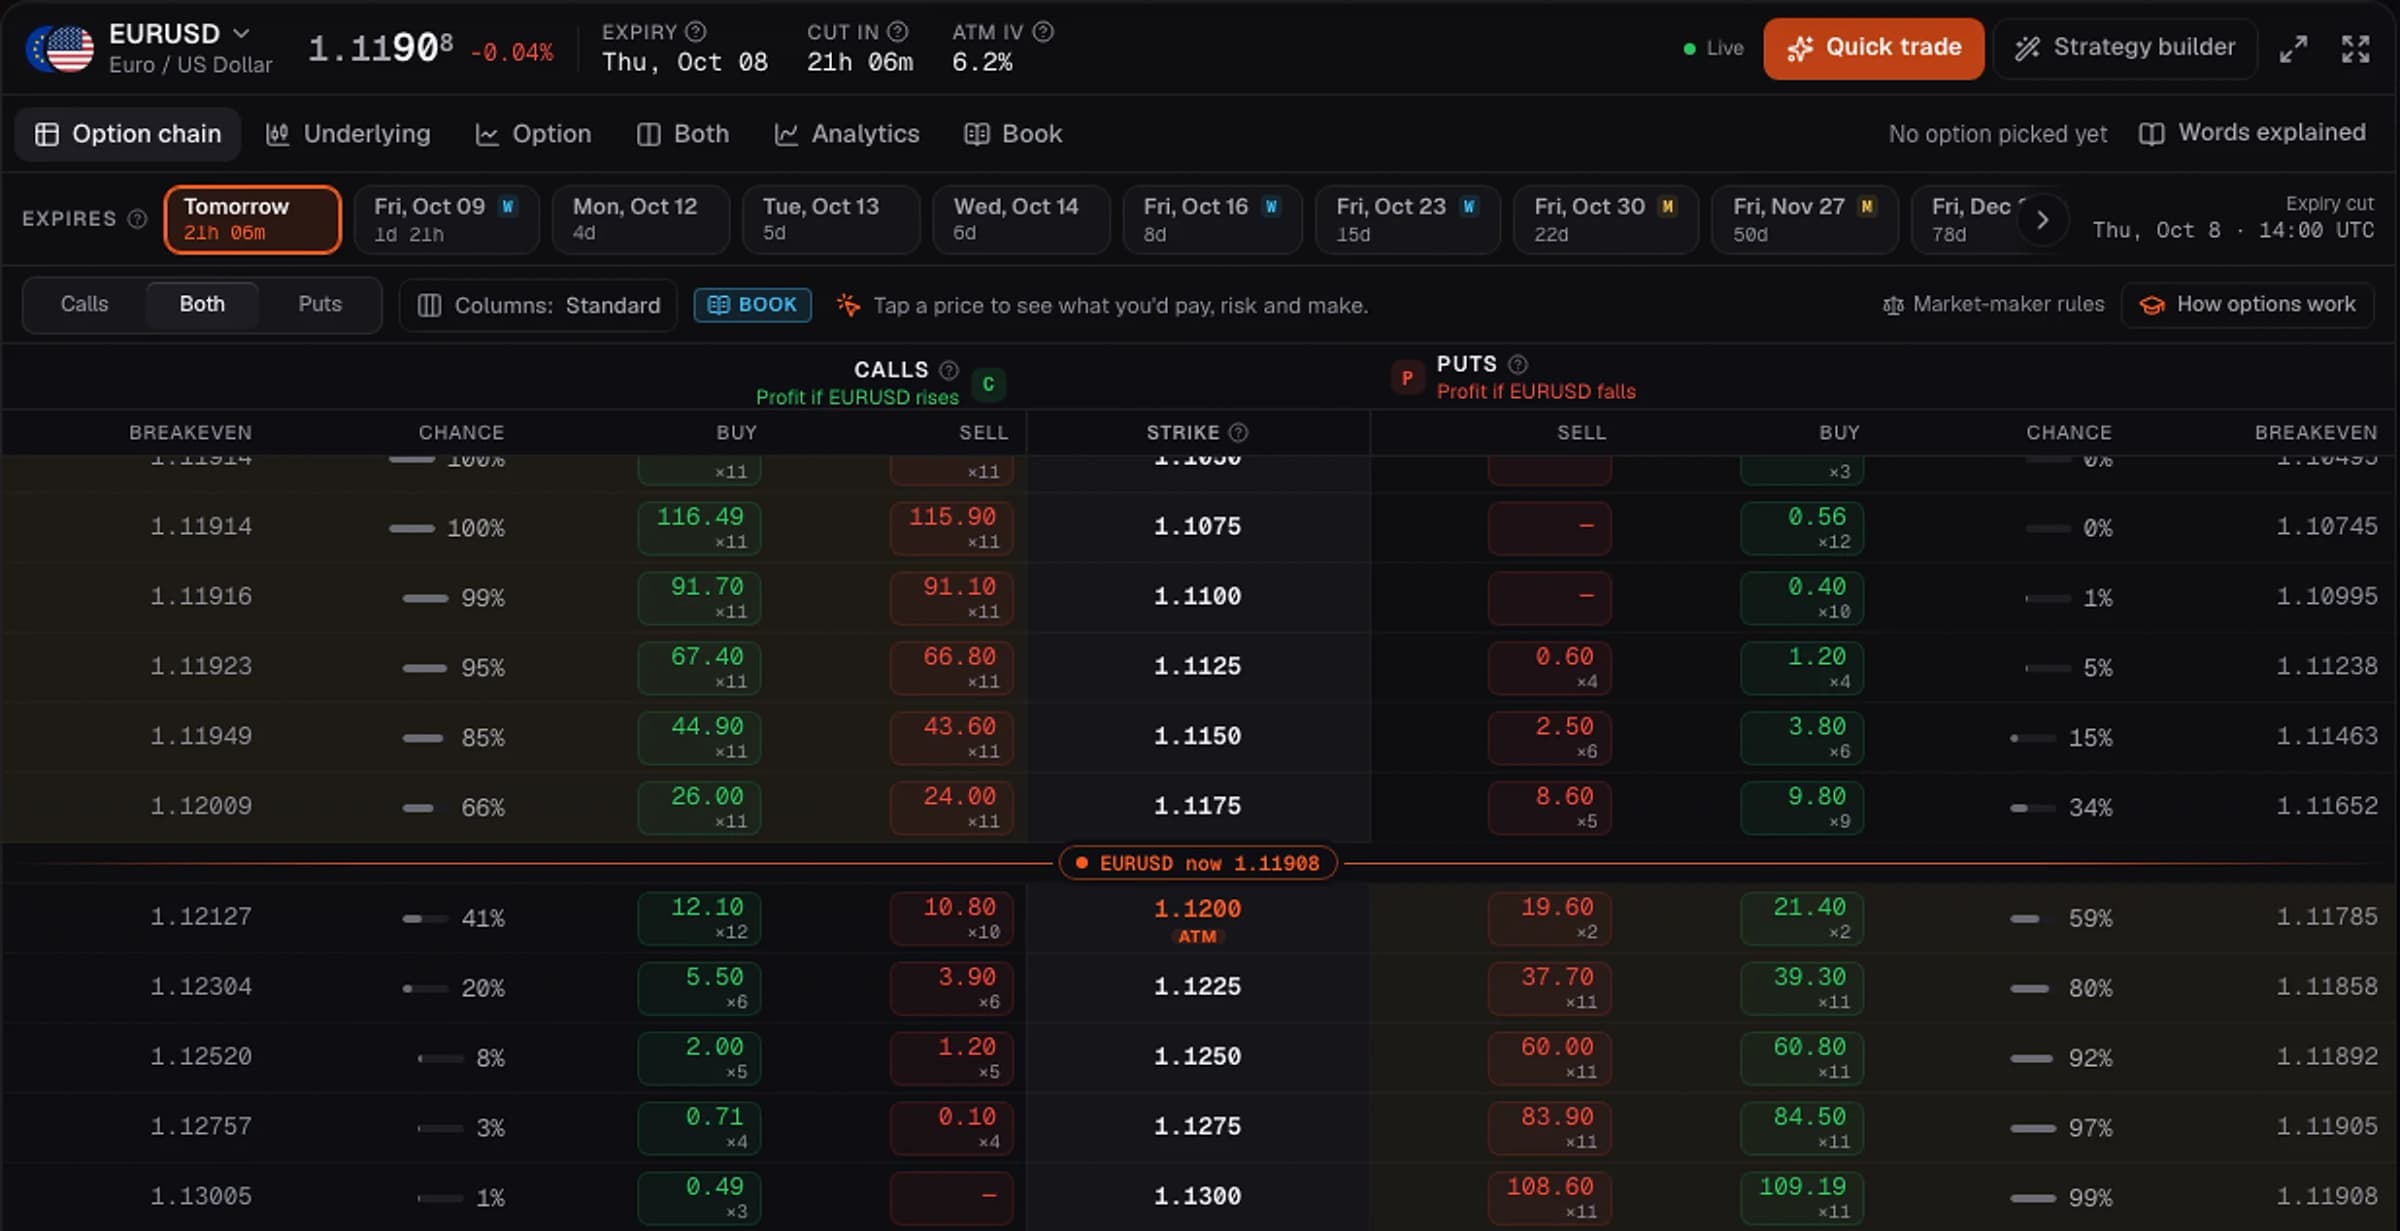This screenshot has height=1231, width=2400.
Task: Click the red P puts badge
Action: coord(1407,378)
